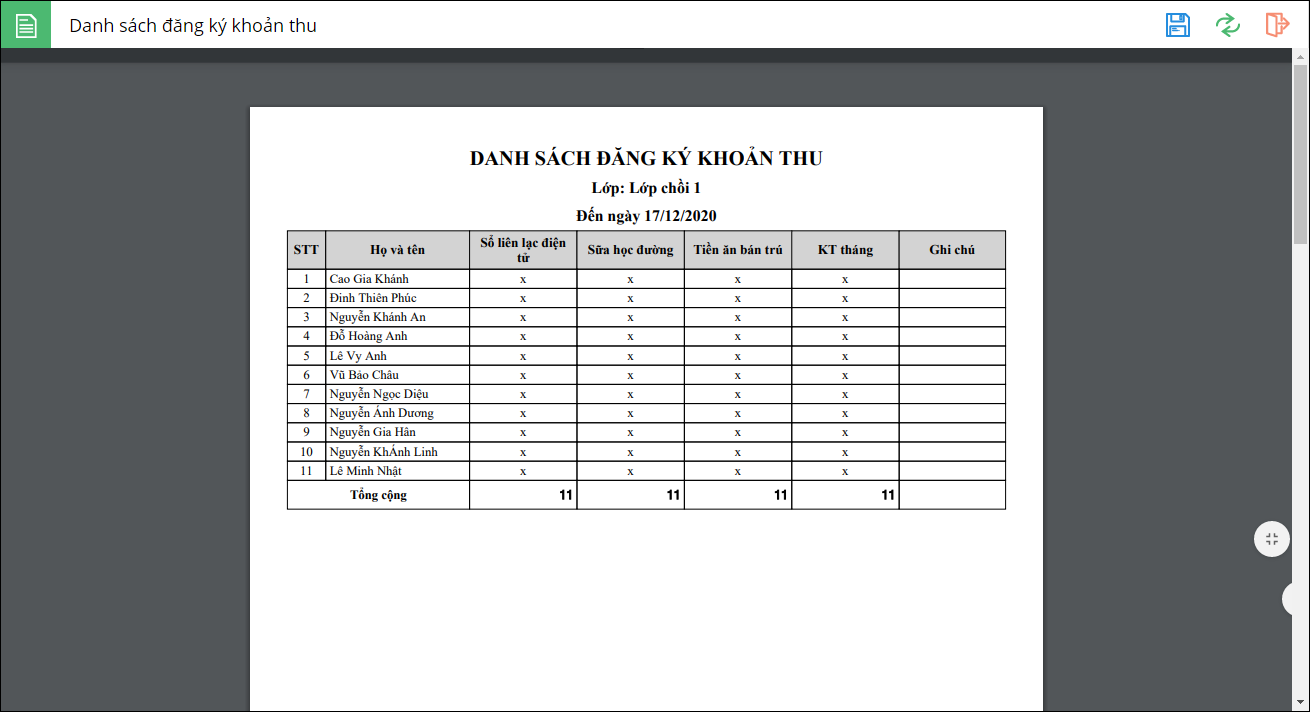Click the x for Lê Minh Nhật's KT tháng
The height and width of the screenshot is (712, 1310).
point(845,472)
